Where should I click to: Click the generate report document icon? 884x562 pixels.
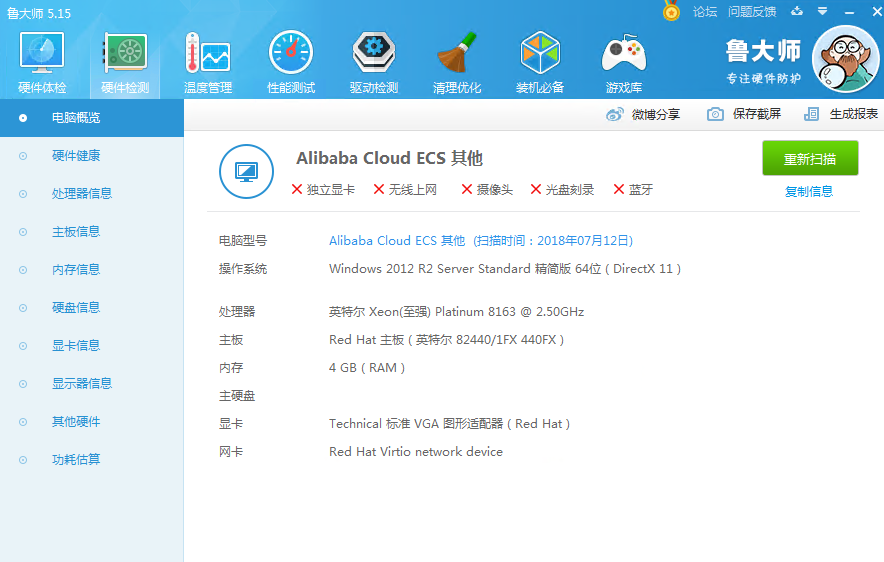(811, 114)
